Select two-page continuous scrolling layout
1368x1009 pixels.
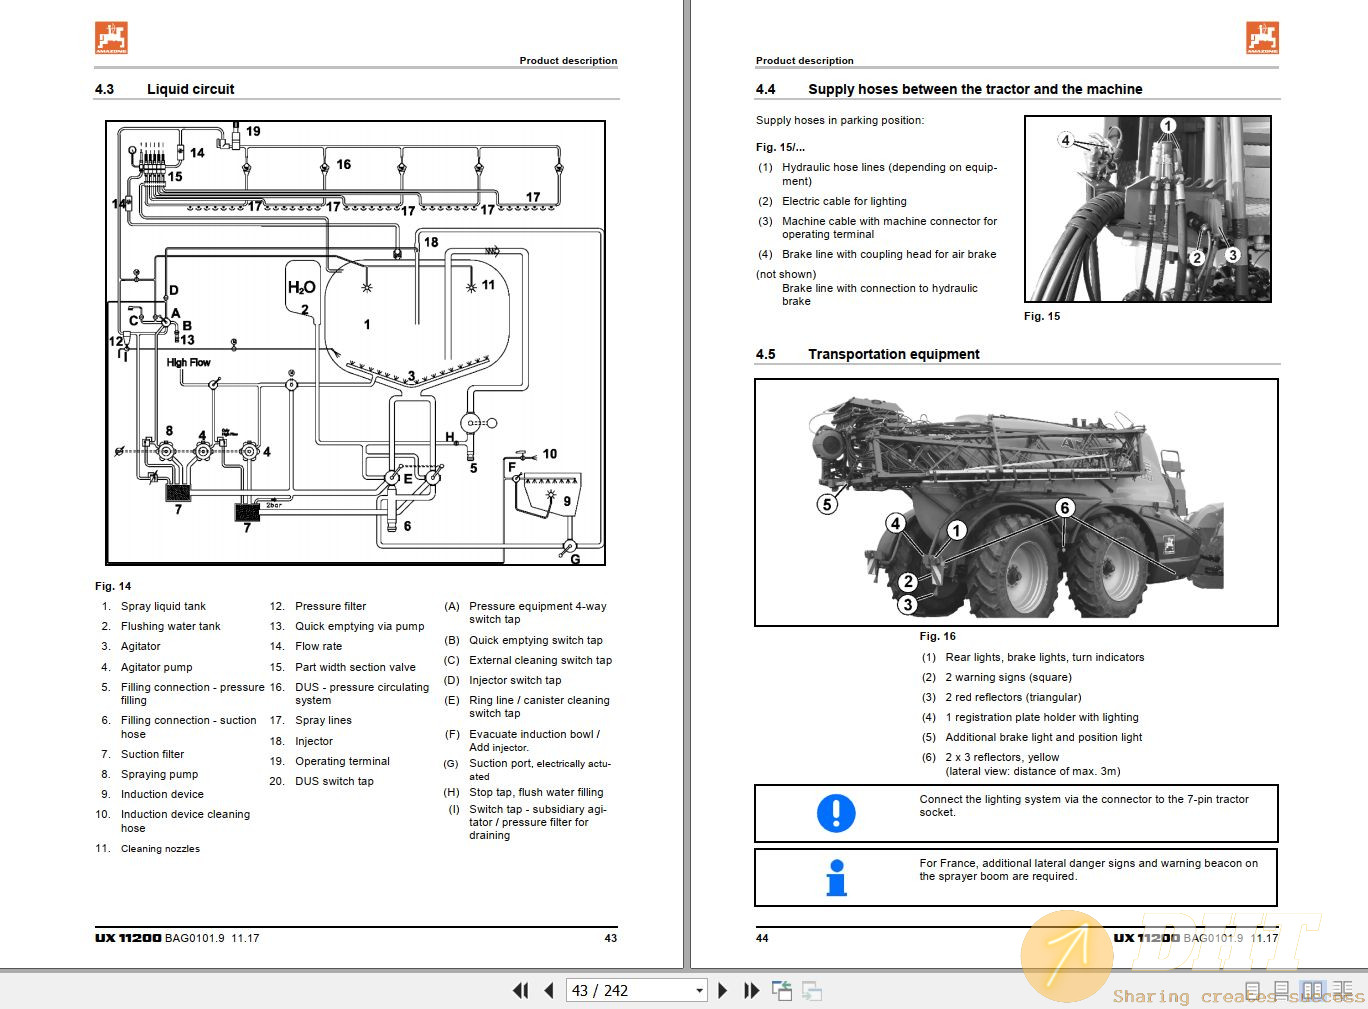1343,991
